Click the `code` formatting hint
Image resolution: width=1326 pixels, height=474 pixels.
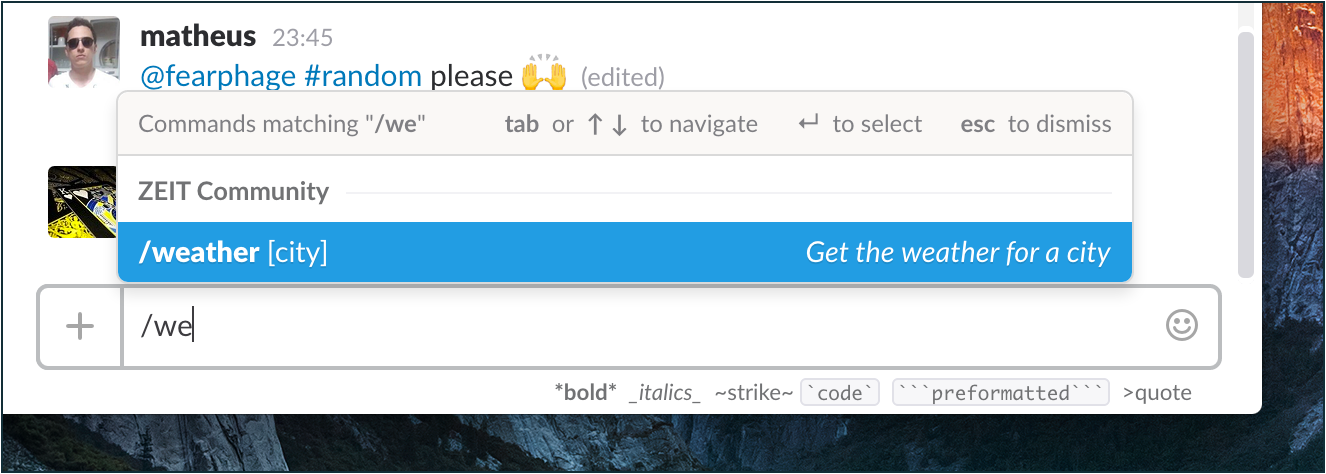coord(840,393)
